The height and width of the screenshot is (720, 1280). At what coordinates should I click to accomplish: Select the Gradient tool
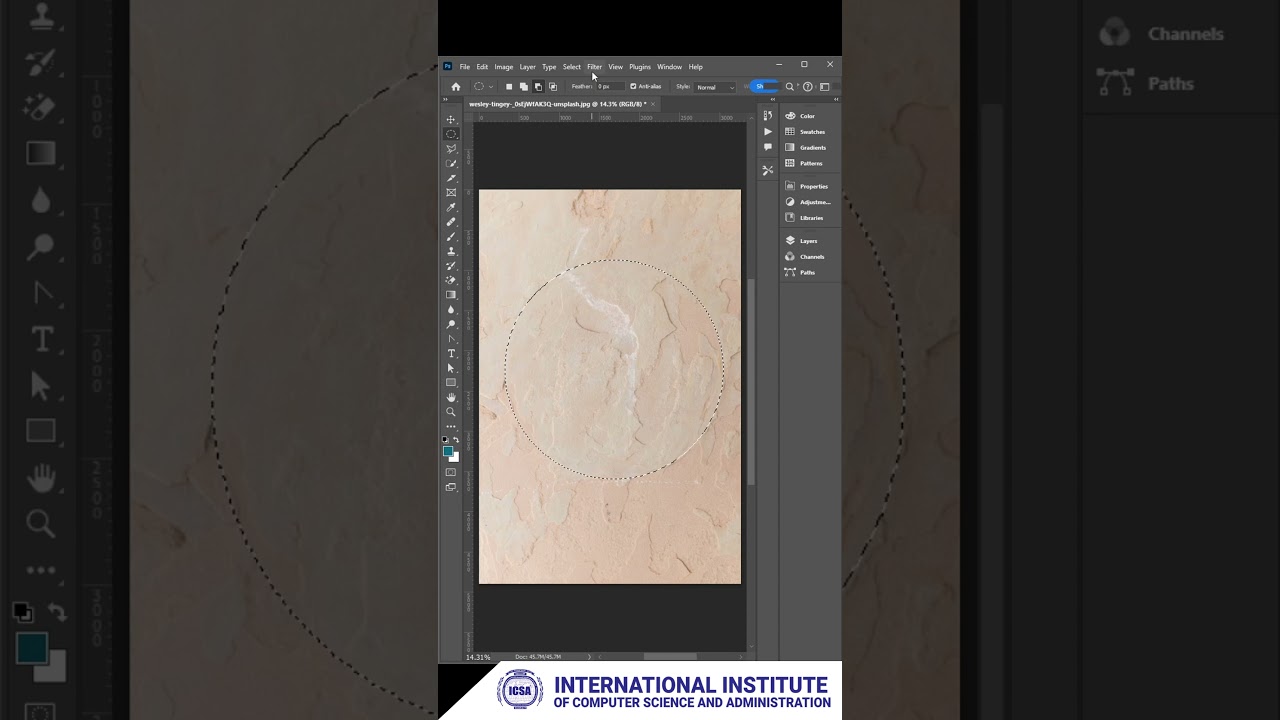(x=451, y=295)
